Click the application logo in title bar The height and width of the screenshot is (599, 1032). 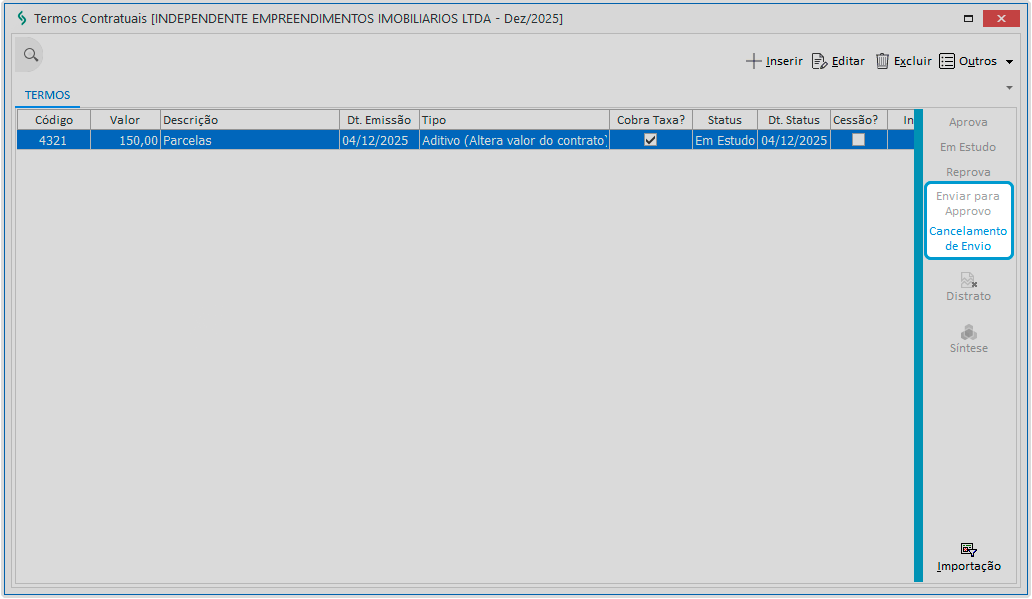pos(22,18)
